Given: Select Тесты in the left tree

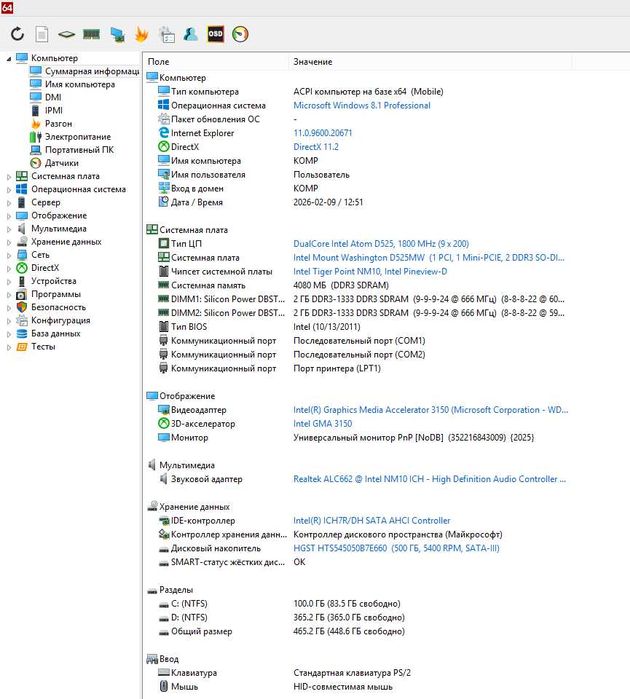Looking at the screenshot, I should pos(43,346).
